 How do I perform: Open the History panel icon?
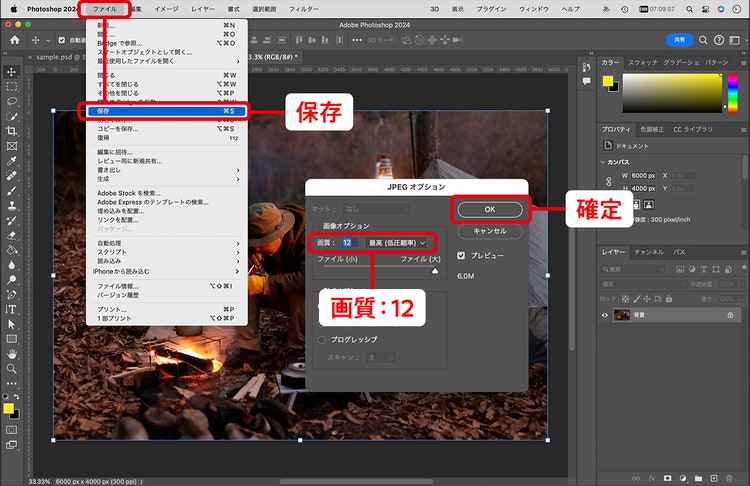[x=586, y=67]
